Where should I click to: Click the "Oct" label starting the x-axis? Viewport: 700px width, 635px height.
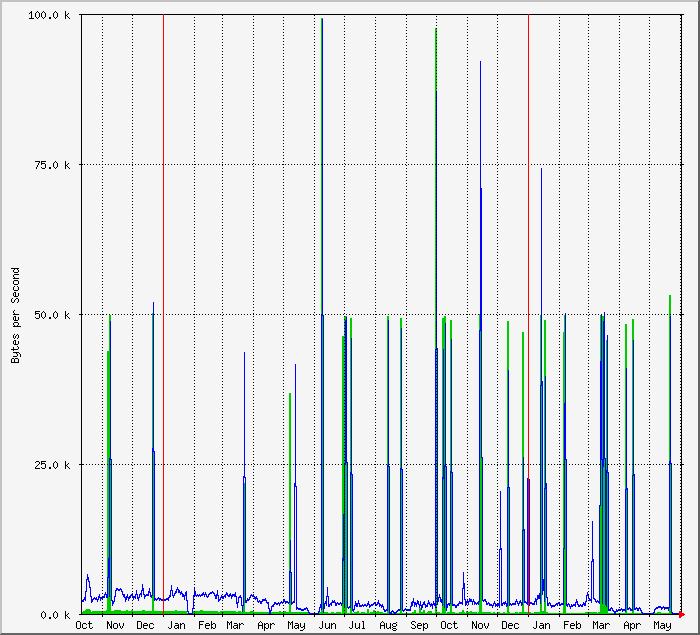84,625
